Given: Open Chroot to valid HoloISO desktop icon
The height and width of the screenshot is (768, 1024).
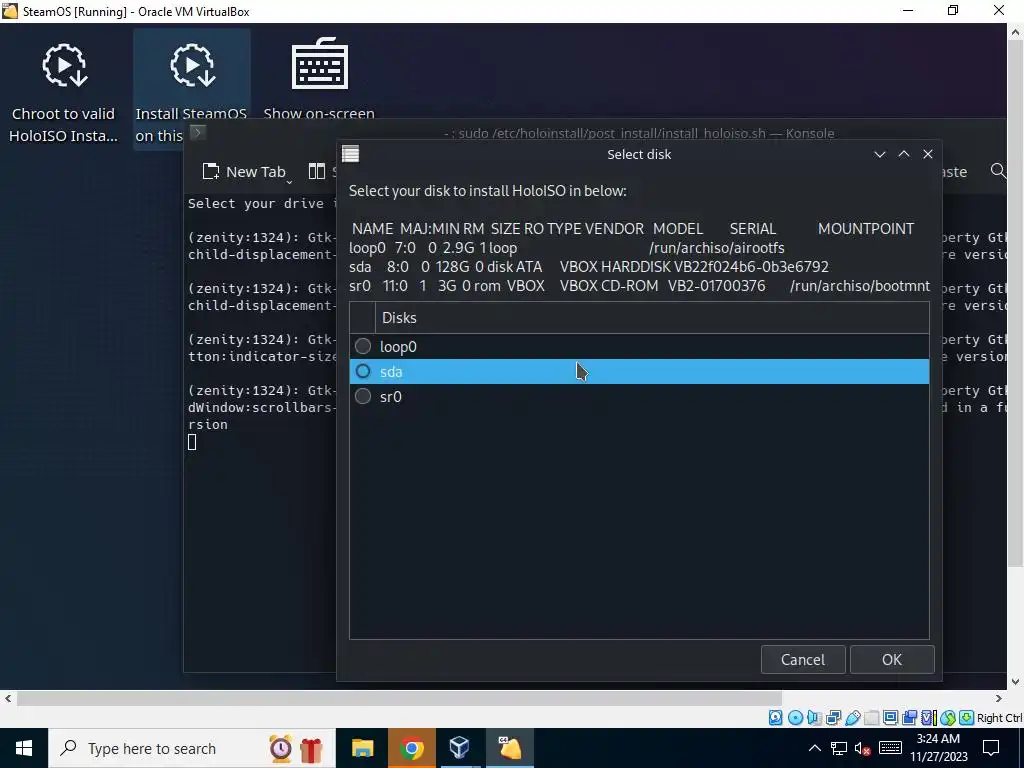Looking at the screenshot, I should tap(63, 91).
